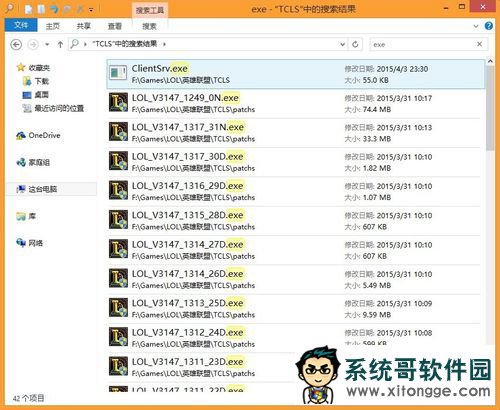
Task: Select the LOL_V3147_1315_28D.exe icon
Action: click(x=118, y=220)
